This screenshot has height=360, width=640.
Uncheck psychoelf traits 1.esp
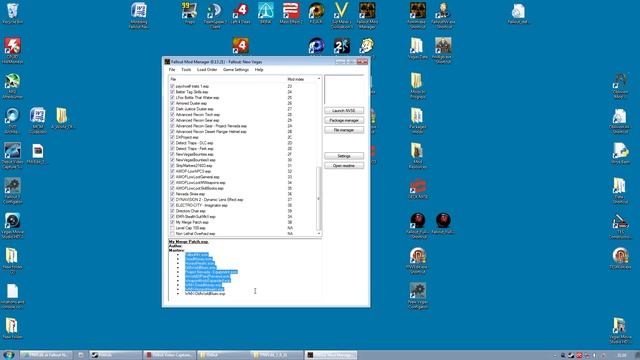(172, 86)
